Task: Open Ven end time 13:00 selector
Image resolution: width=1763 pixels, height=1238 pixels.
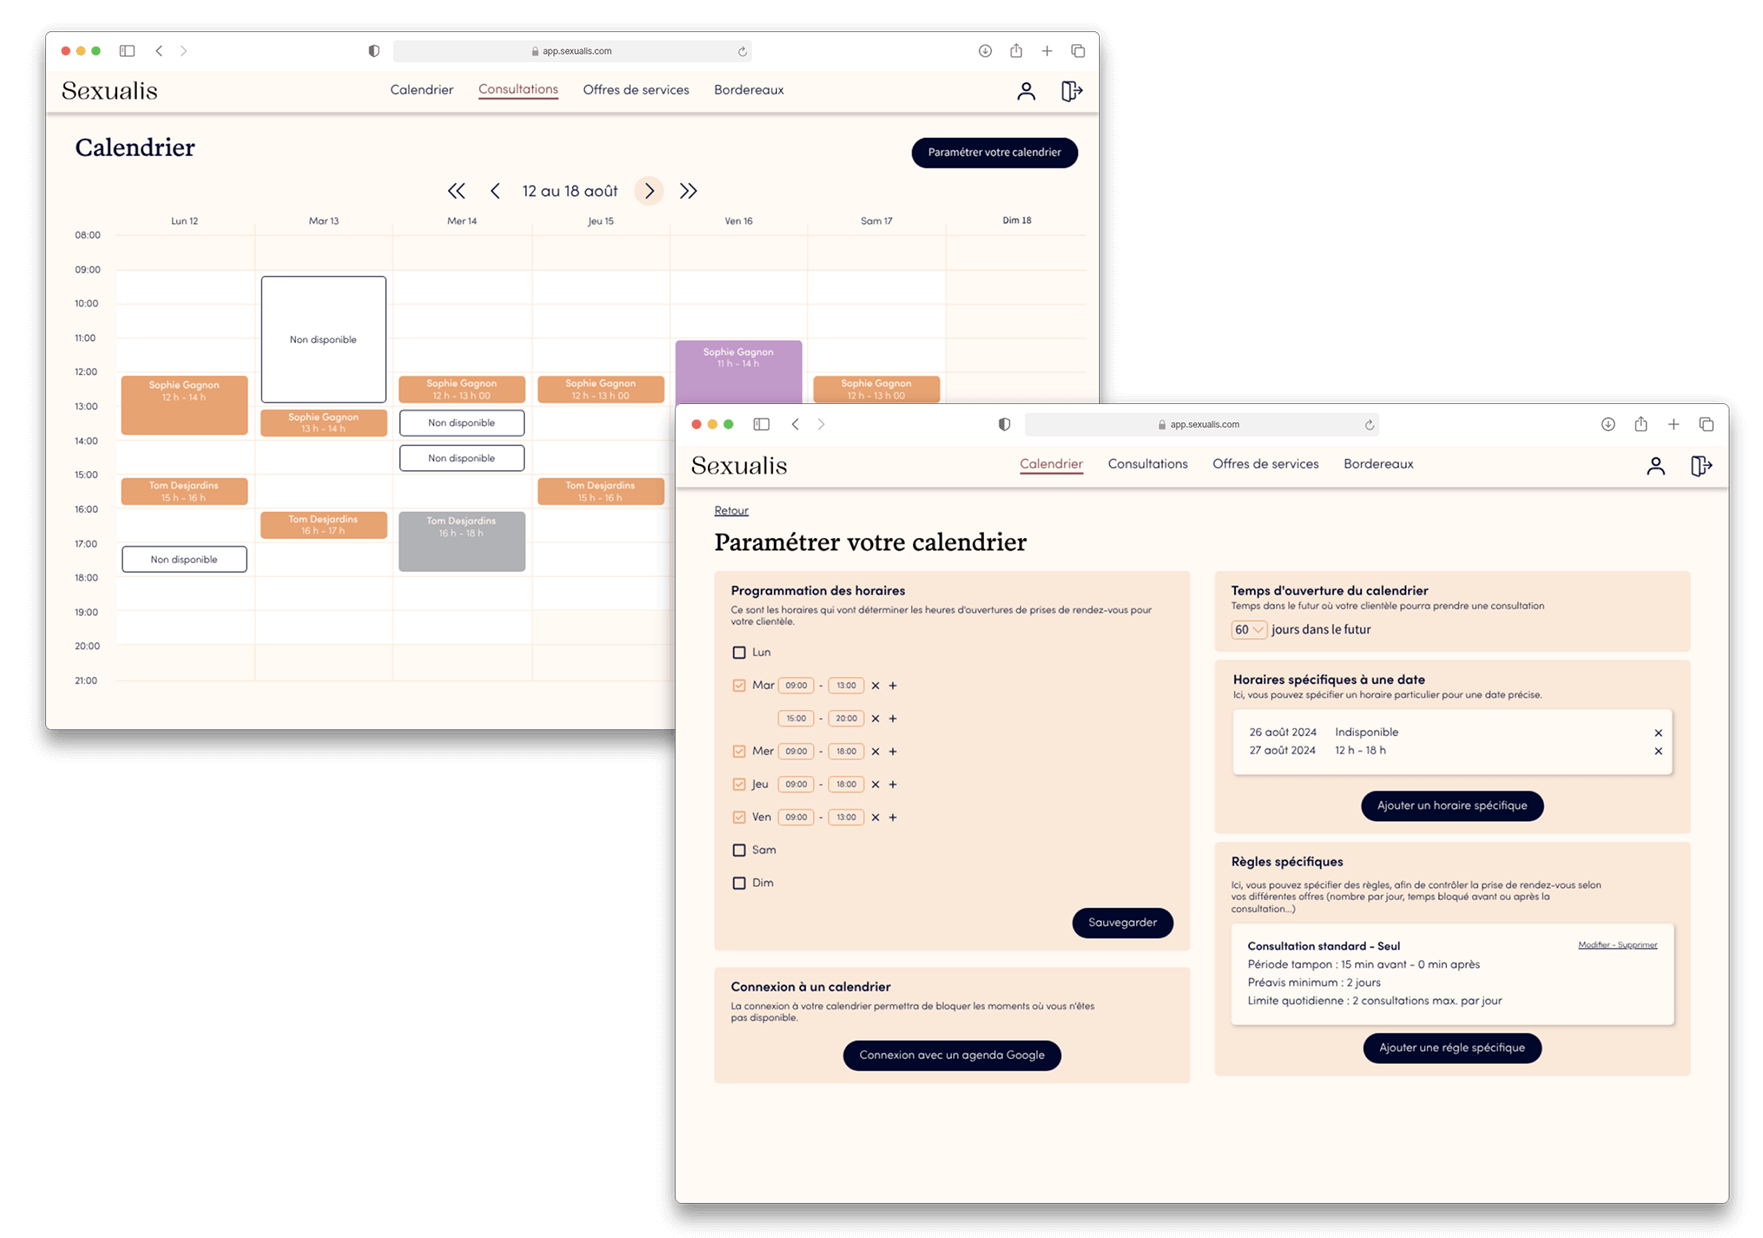Action: pos(846,818)
